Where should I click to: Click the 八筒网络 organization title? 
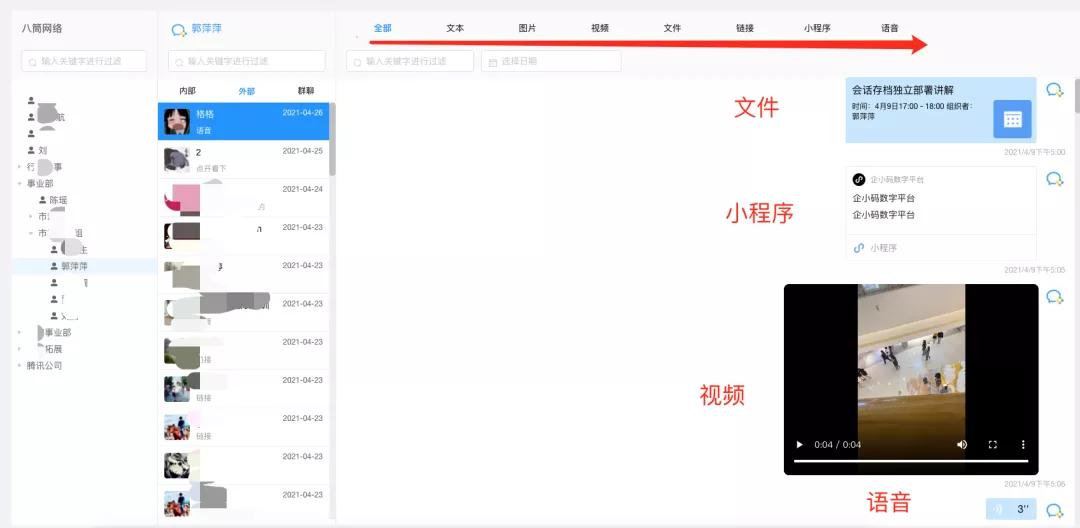coord(42,29)
